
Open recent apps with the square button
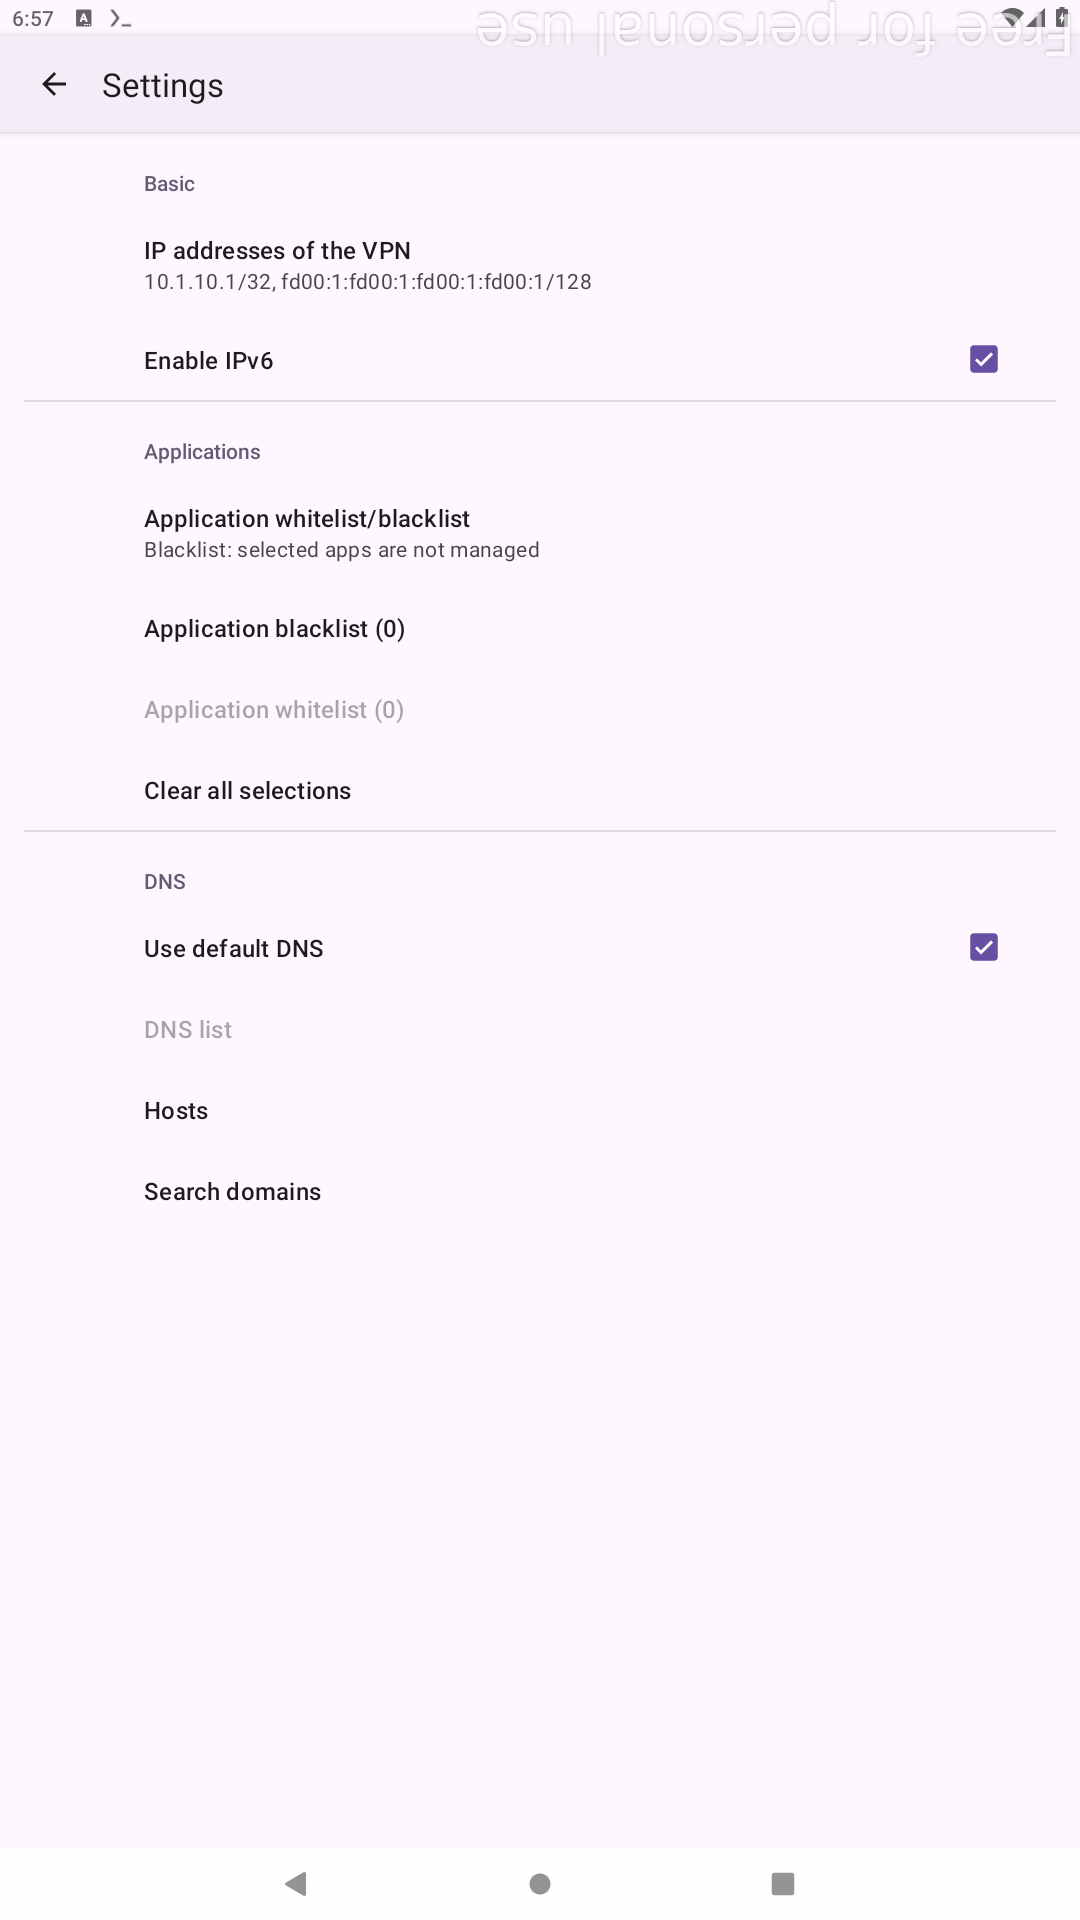783,1884
